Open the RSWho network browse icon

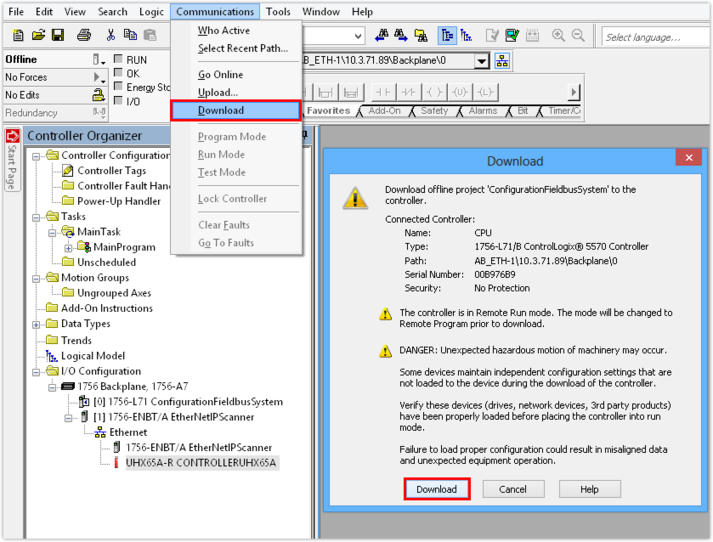[x=502, y=61]
